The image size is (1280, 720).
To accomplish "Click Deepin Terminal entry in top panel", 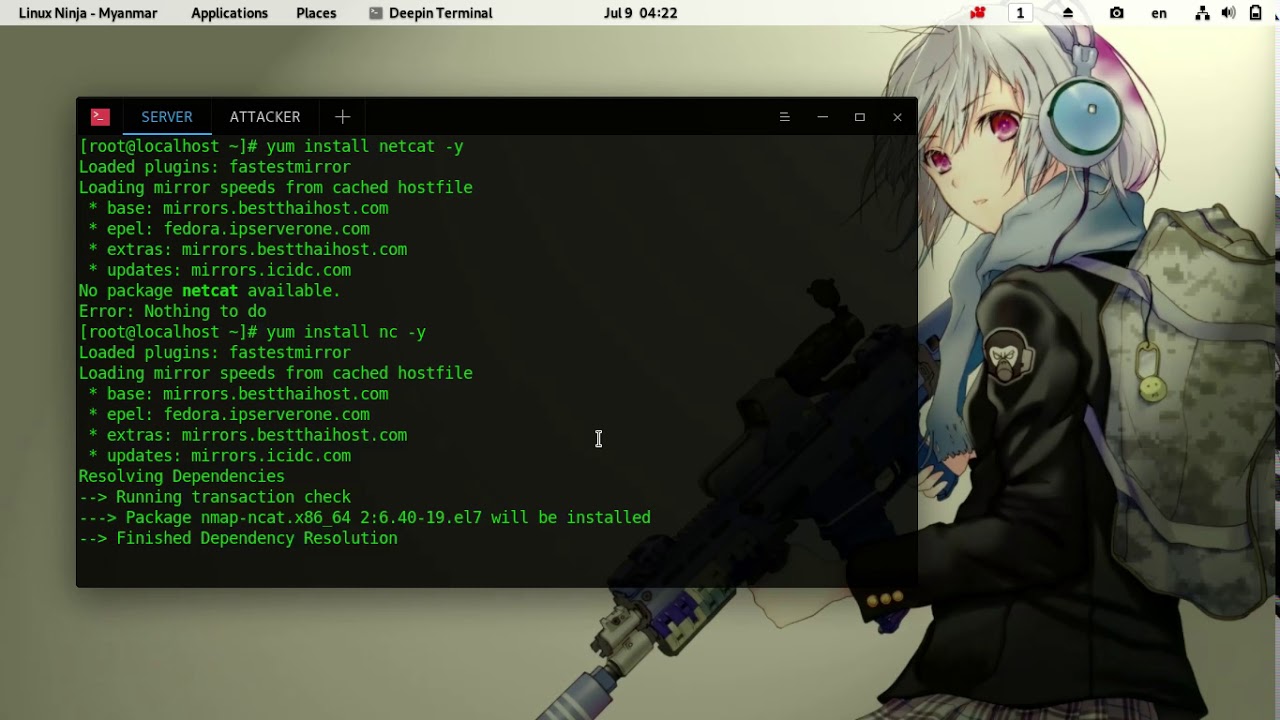I will [x=430, y=13].
